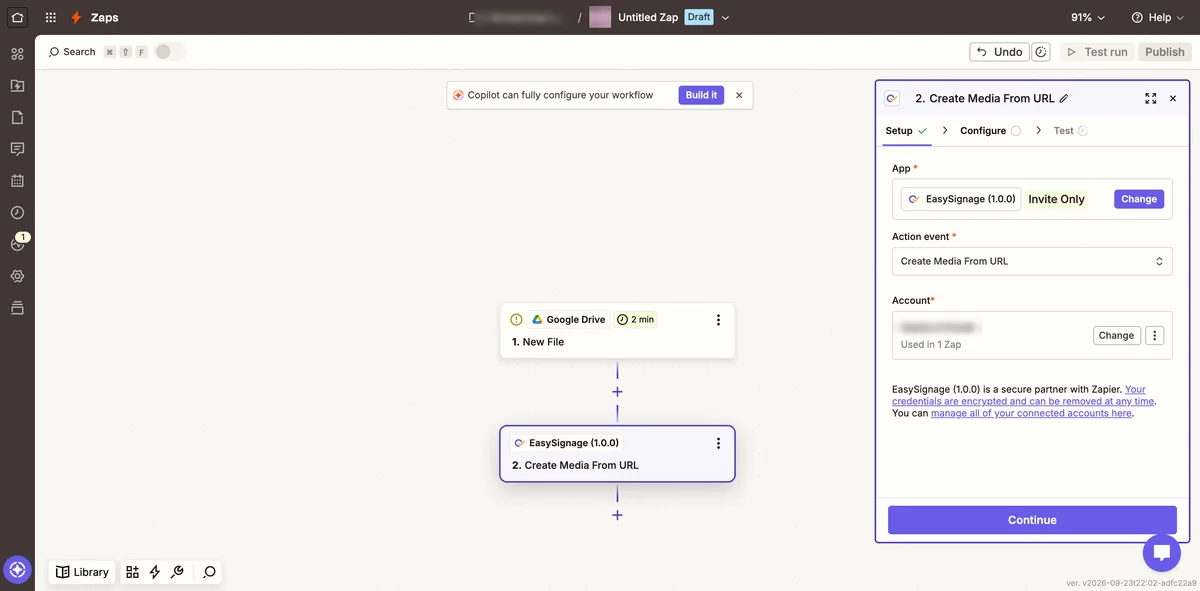
Task: Add a step between Google Drive and EasySignage
Action: (x=617, y=392)
